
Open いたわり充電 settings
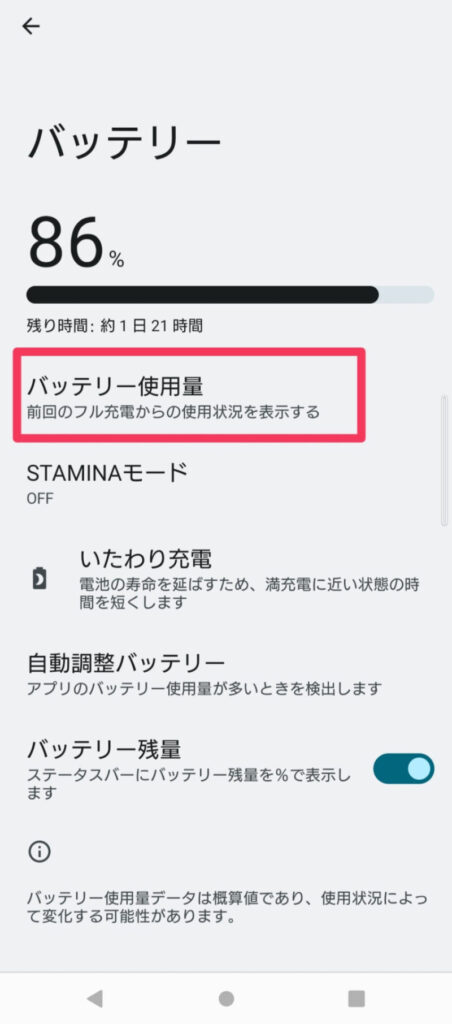click(226, 579)
